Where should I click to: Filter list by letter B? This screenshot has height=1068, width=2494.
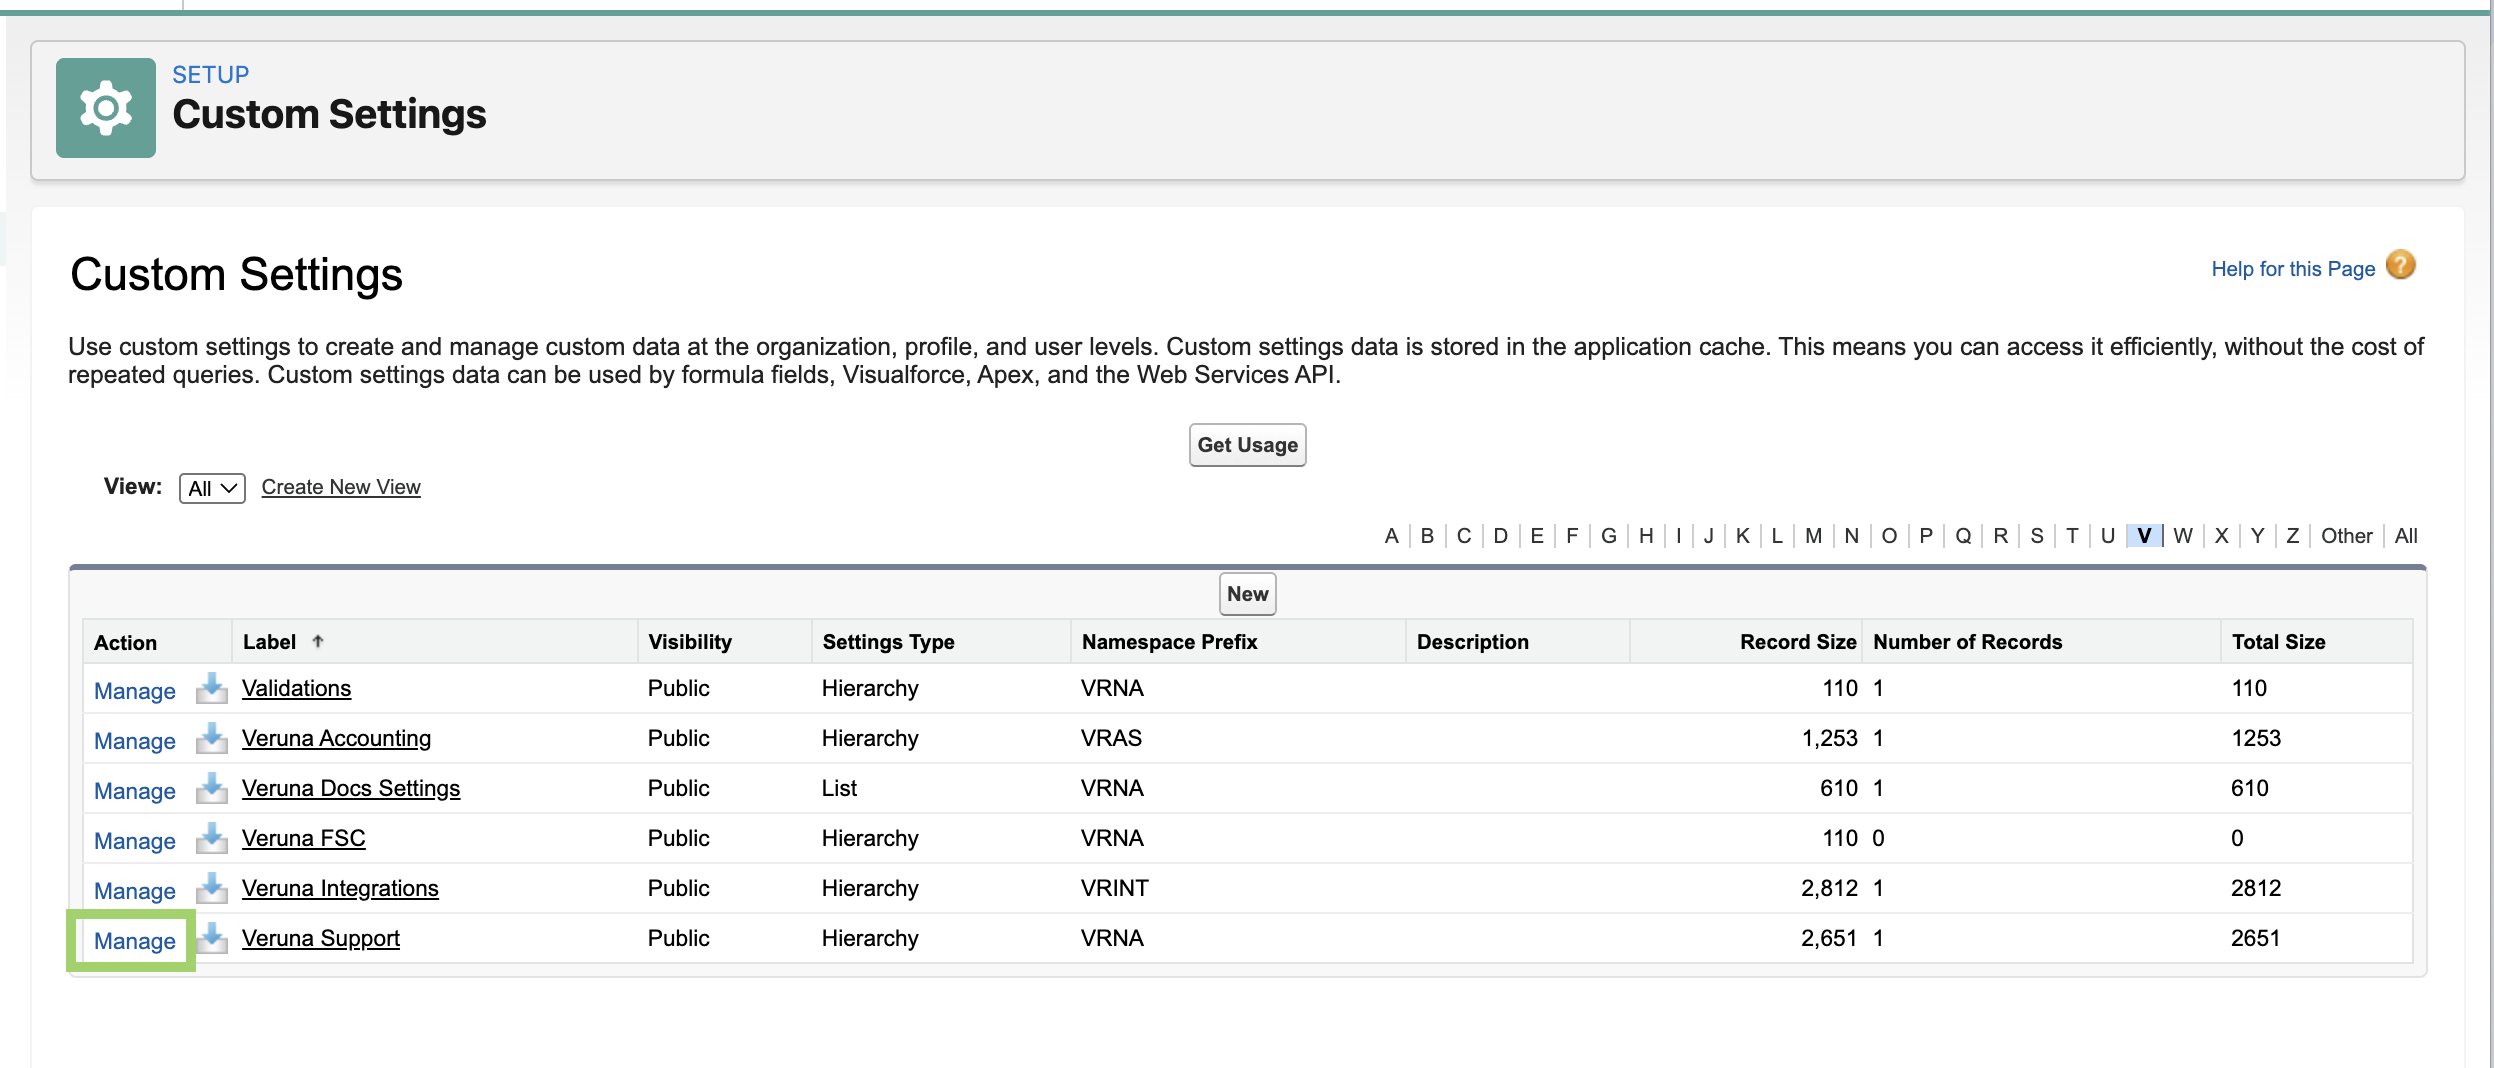tap(1427, 536)
